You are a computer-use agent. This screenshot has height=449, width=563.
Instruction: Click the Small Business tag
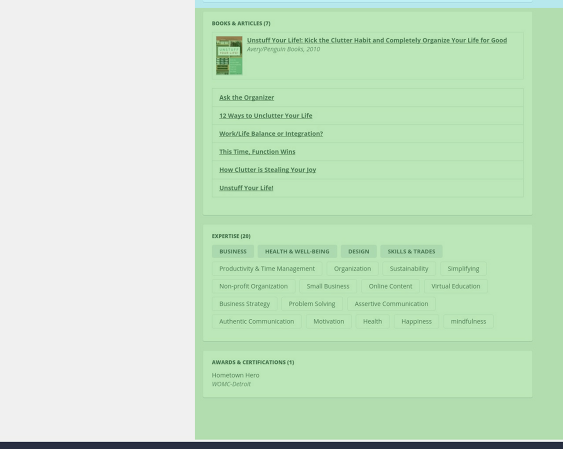[x=328, y=286]
